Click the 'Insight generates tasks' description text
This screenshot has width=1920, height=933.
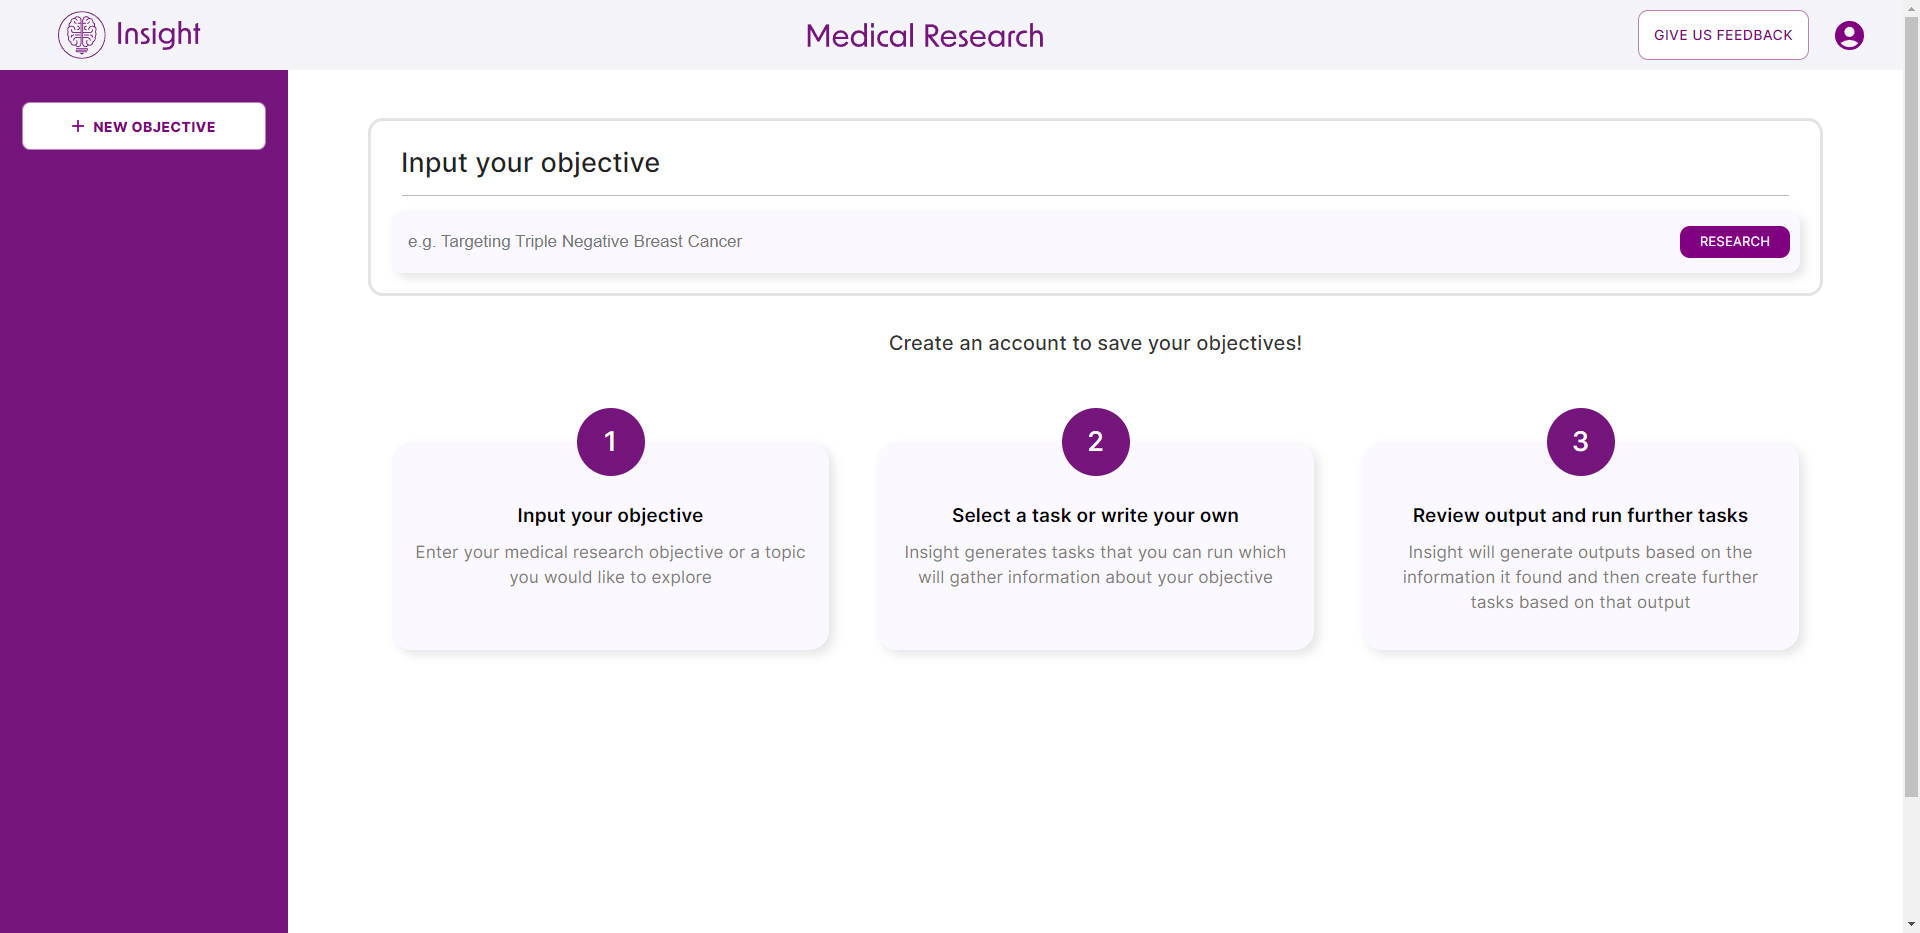point(1095,564)
